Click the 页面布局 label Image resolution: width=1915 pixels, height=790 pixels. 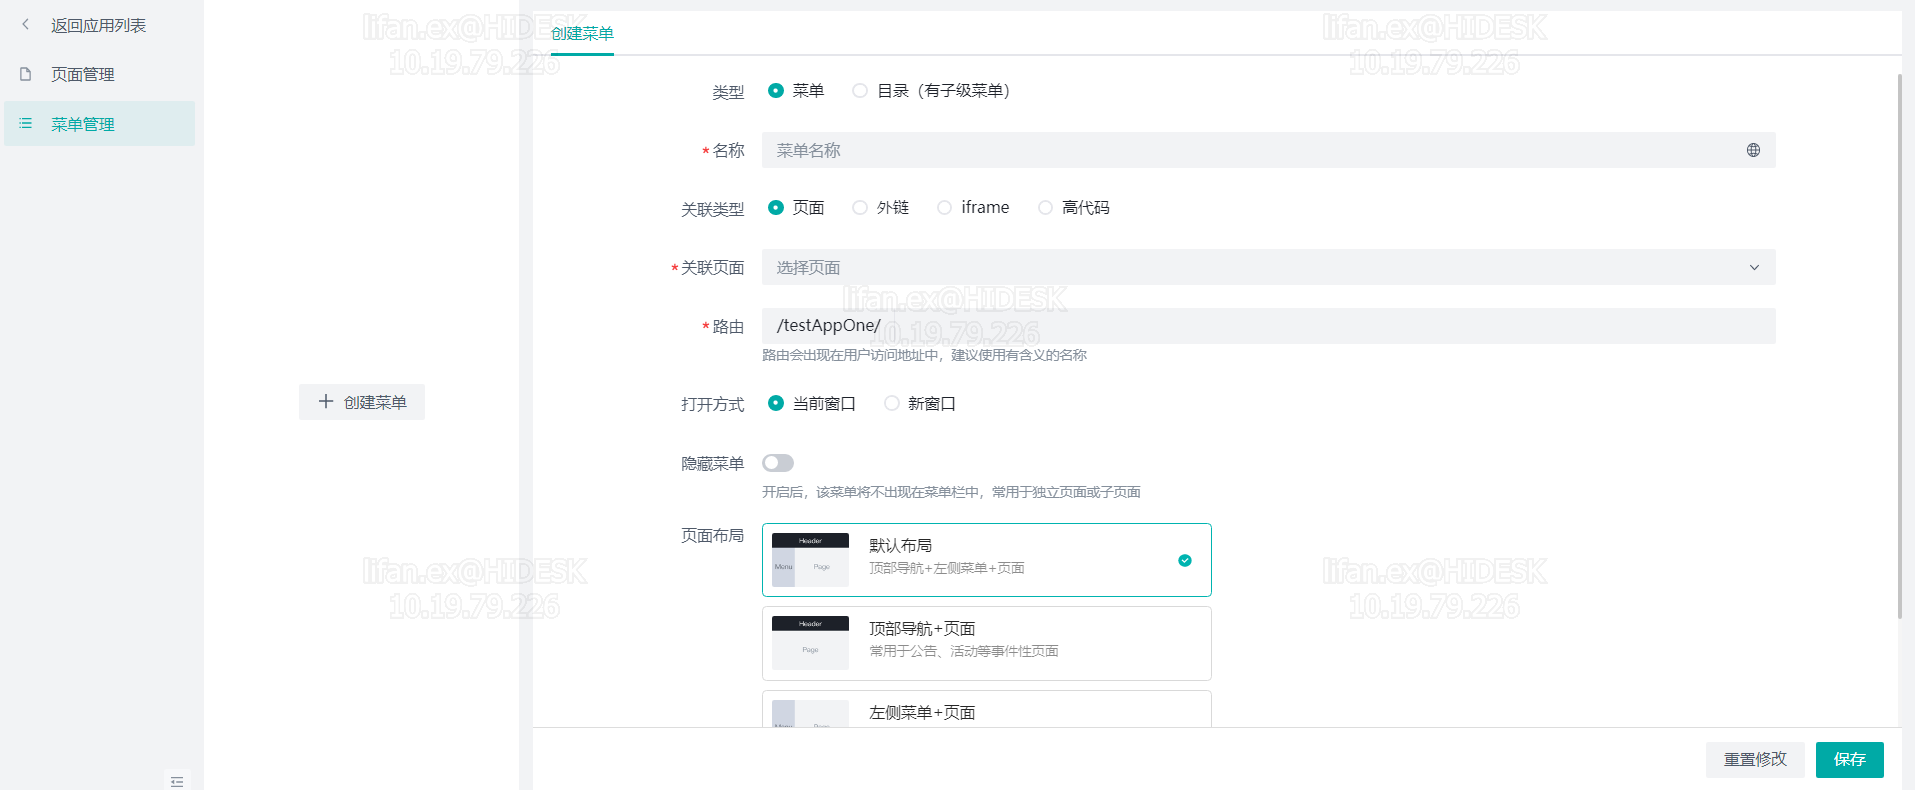712,536
